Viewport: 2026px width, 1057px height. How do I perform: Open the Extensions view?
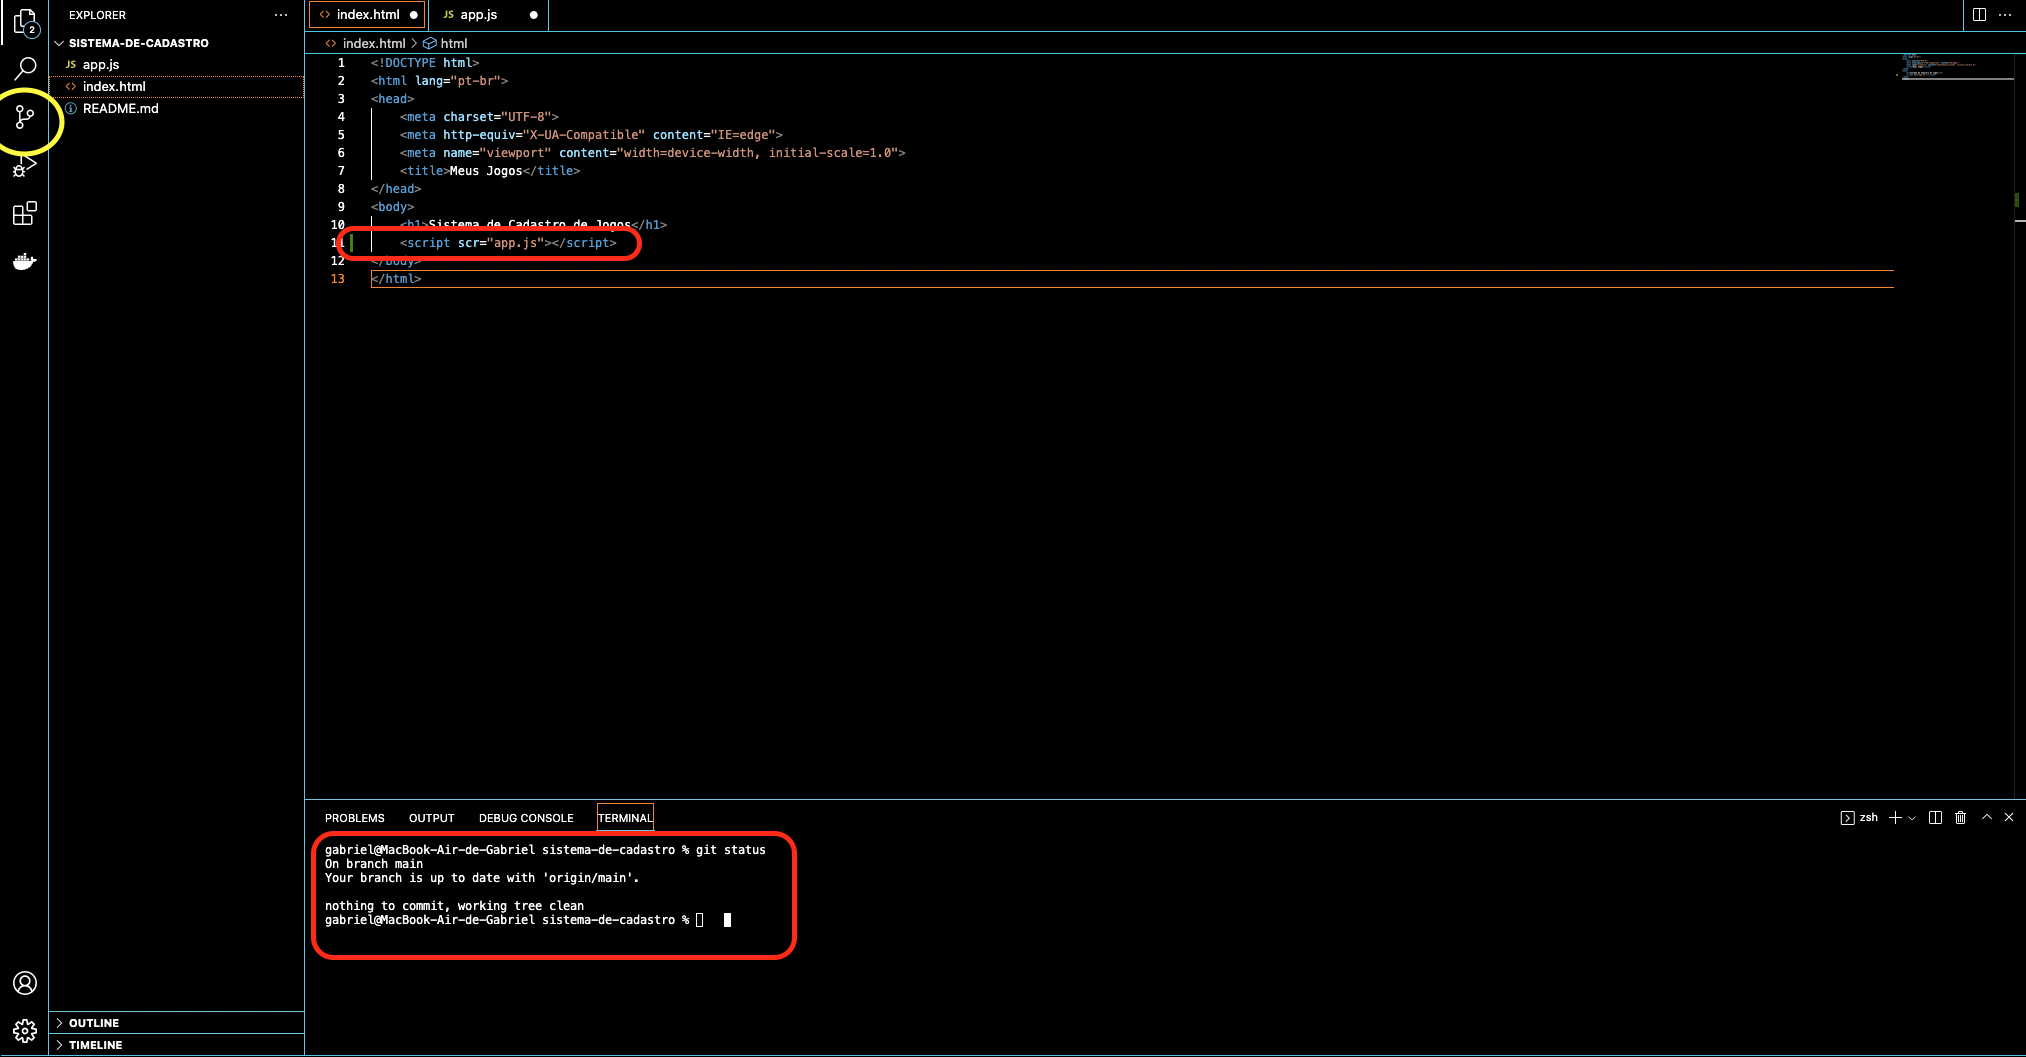pos(25,214)
